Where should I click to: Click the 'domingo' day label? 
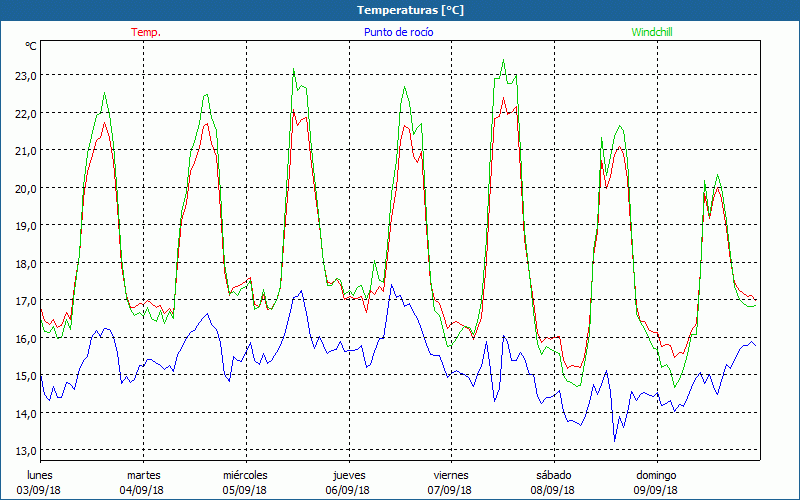tap(656, 475)
